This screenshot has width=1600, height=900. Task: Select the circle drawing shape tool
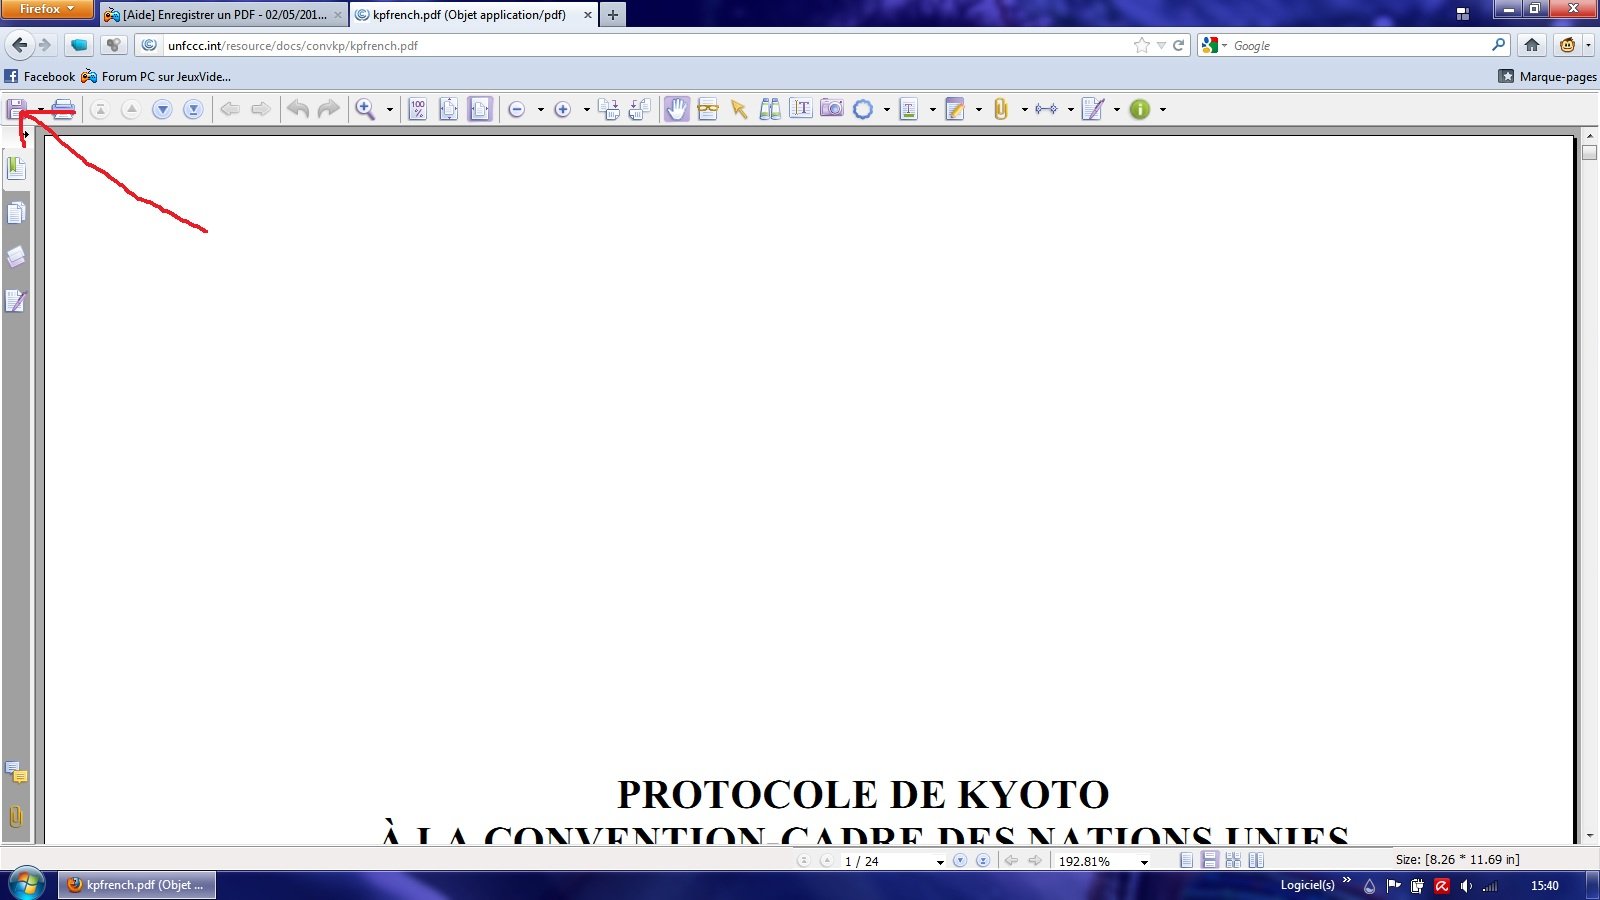[863, 109]
